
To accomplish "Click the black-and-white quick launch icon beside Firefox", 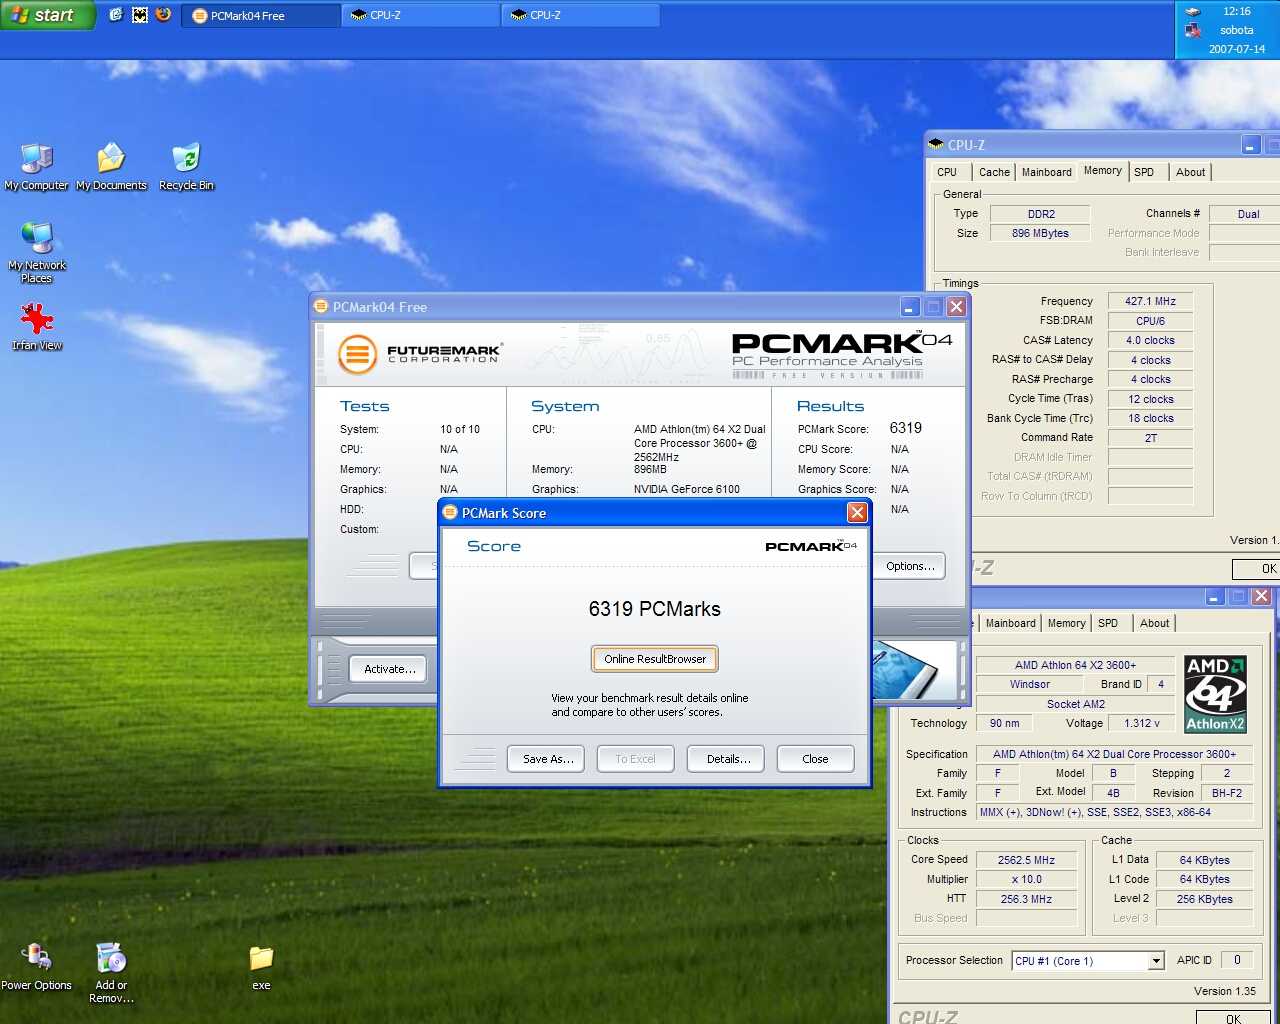I will tap(140, 15).
